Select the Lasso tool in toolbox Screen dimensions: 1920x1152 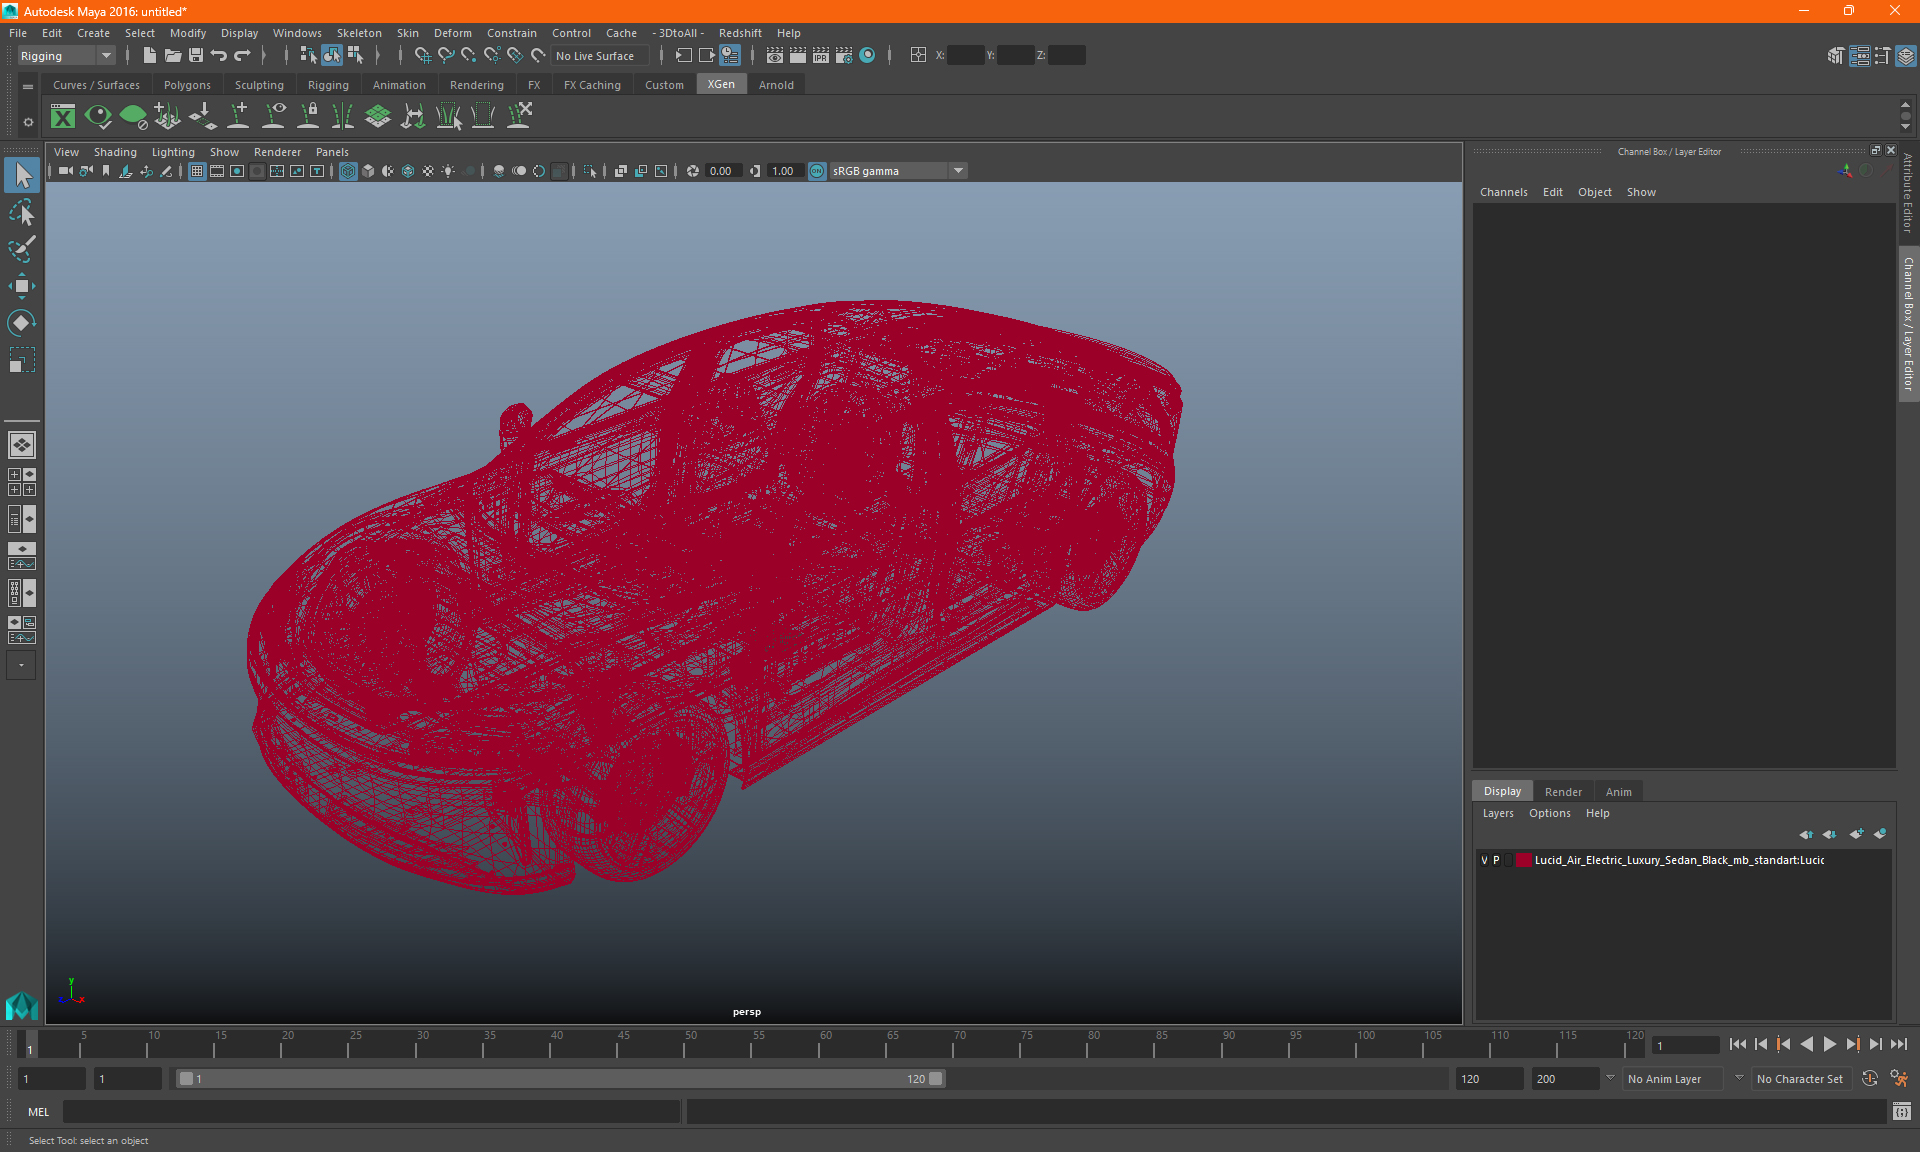pyautogui.click(x=22, y=212)
